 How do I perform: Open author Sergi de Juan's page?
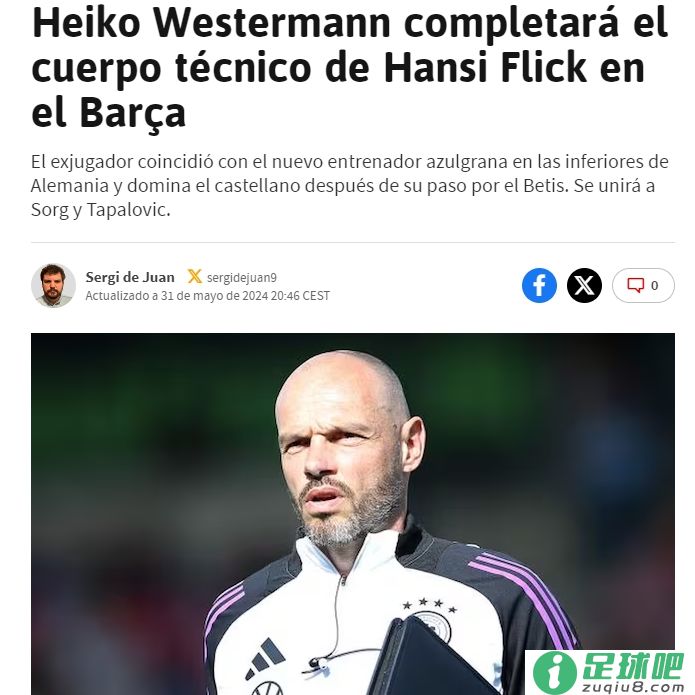coord(130,277)
